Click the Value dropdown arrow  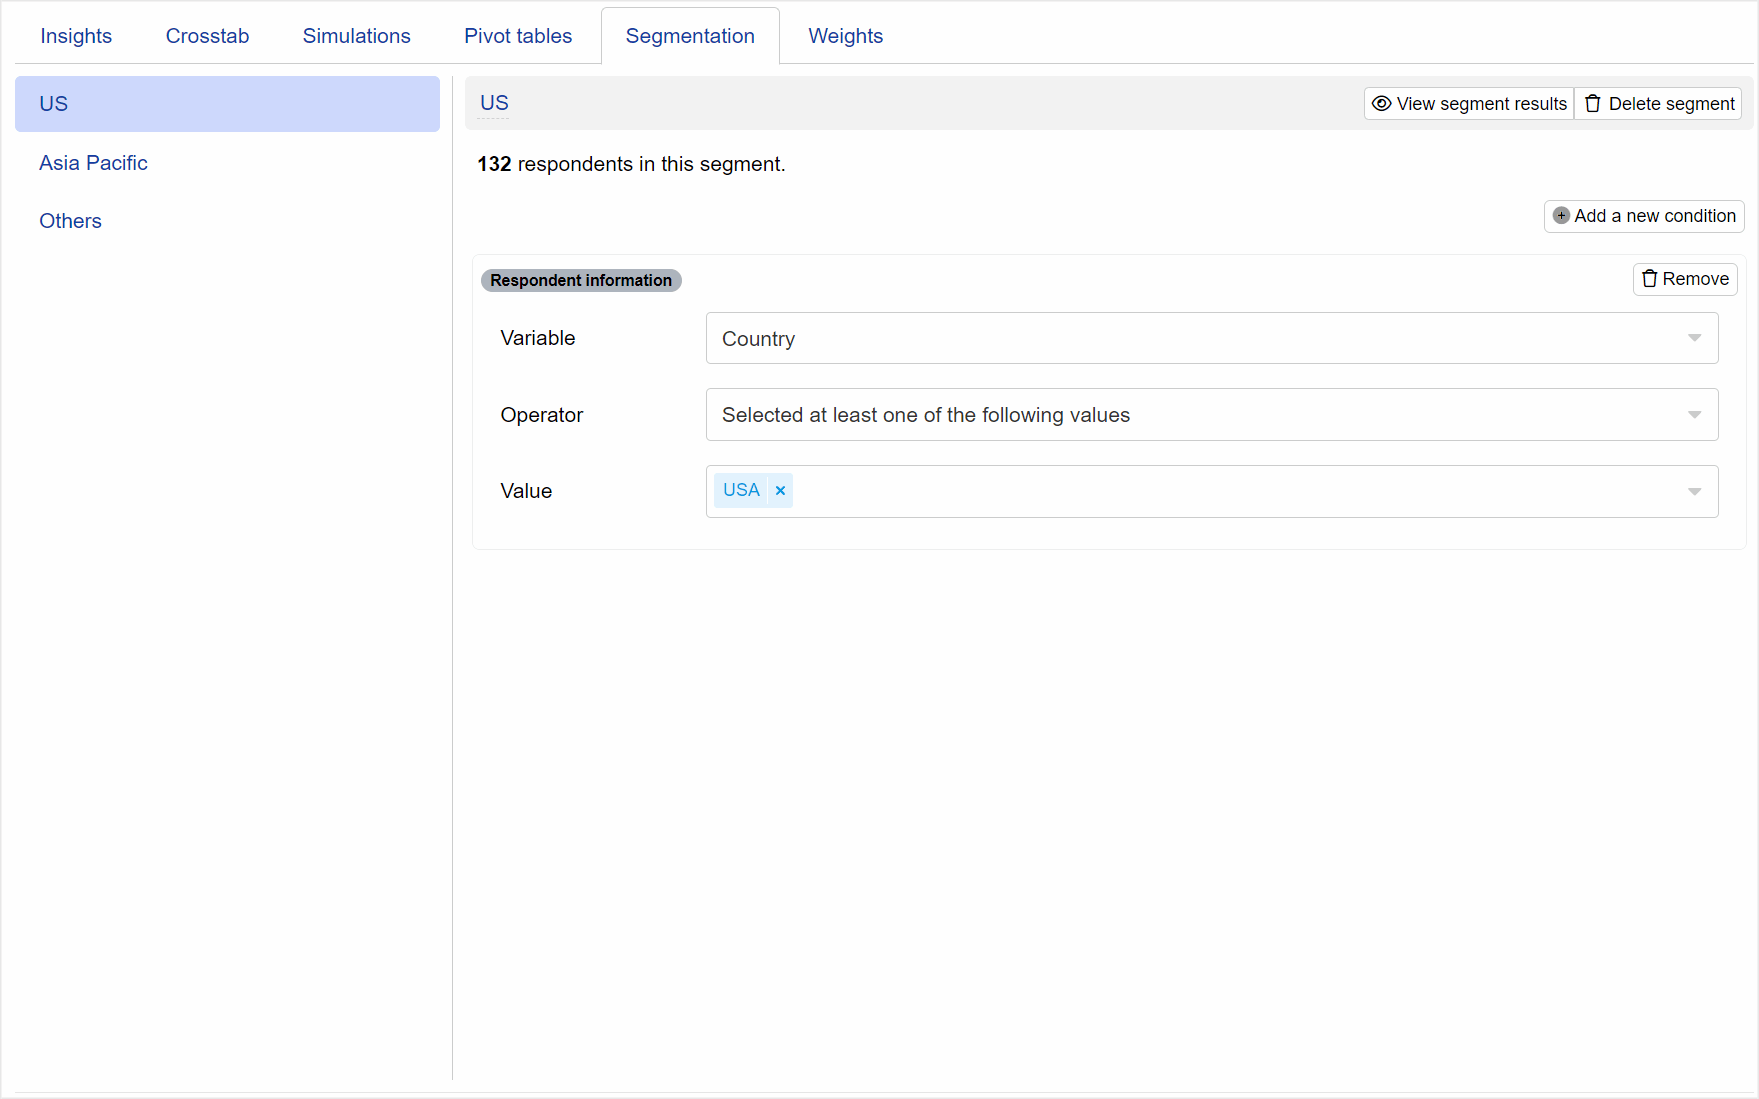(1694, 491)
